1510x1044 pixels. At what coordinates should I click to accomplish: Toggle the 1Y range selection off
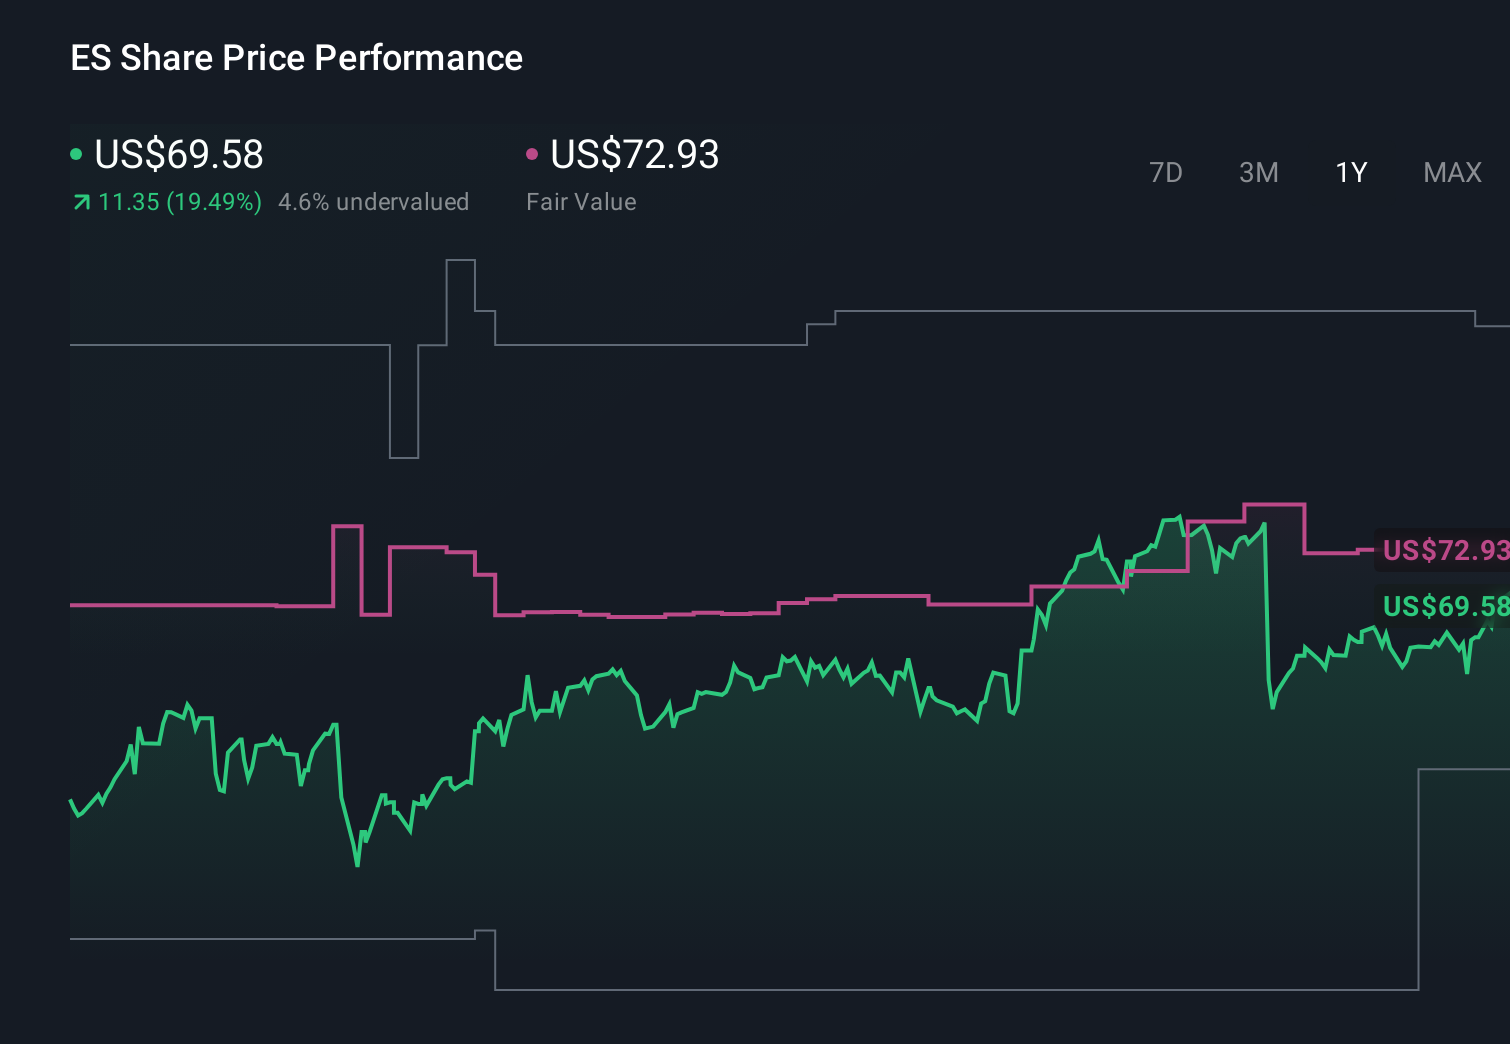coord(1350,172)
